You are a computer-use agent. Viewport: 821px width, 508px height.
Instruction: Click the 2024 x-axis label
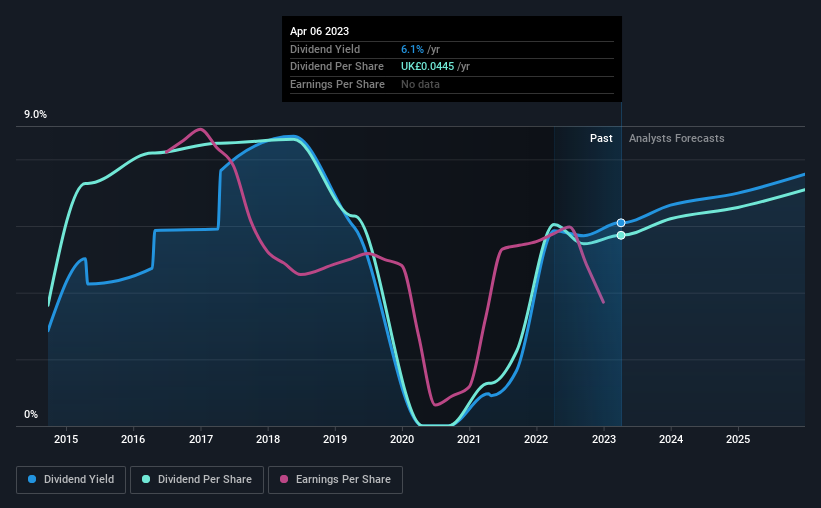[671, 439]
